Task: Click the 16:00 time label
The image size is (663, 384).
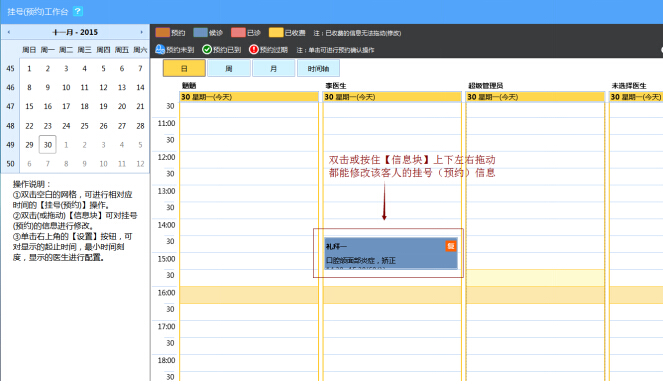Action: (x=166, y=292)
